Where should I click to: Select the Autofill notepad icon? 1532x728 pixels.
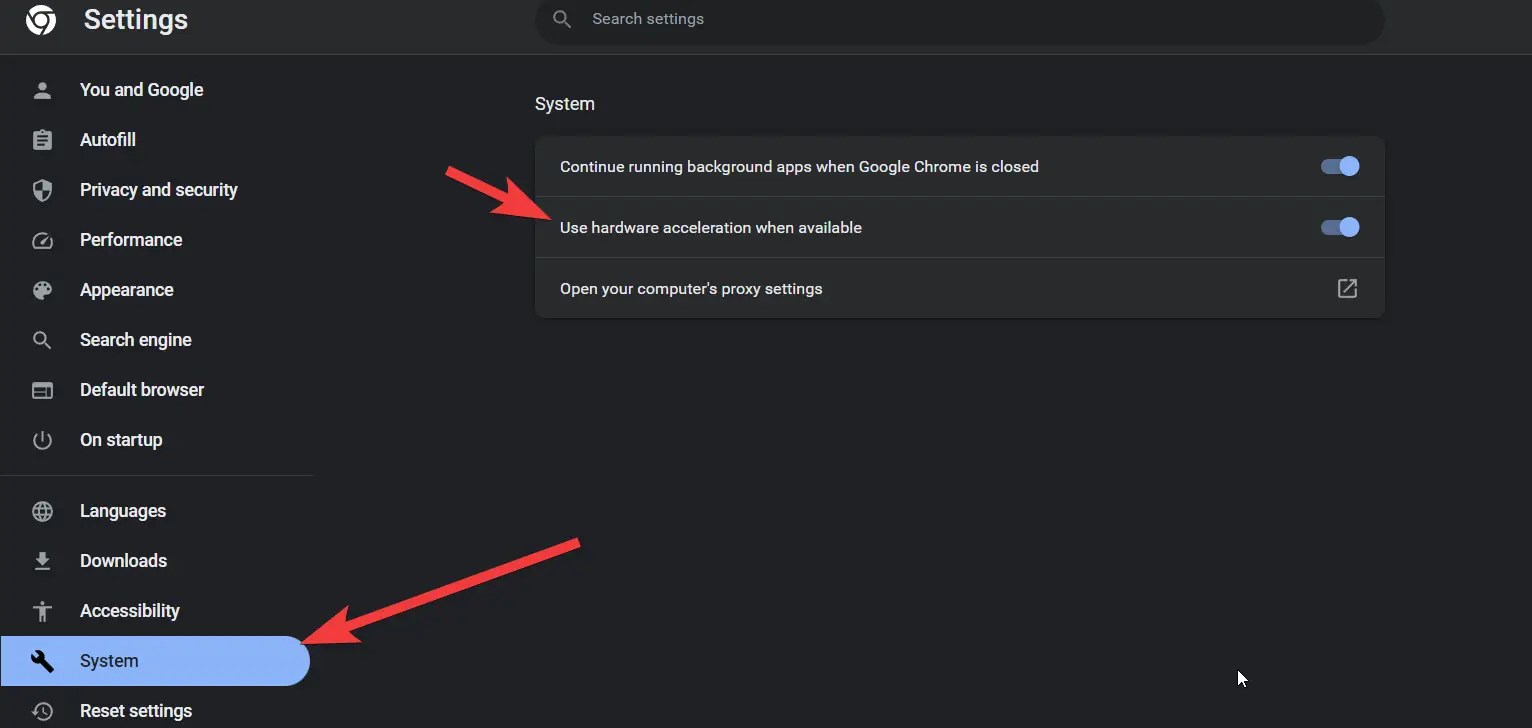[x=42, y=139]
